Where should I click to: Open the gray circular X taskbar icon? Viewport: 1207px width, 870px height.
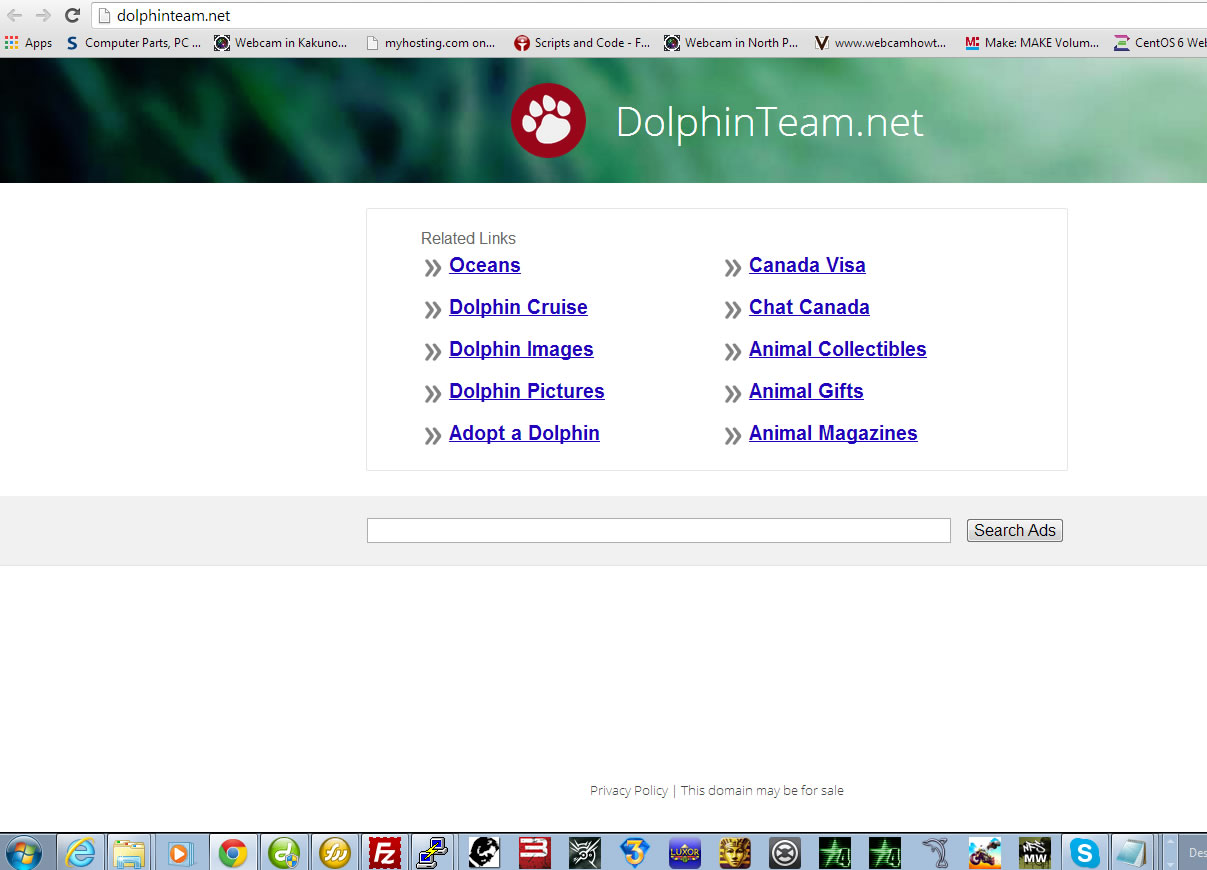[x=785, y=852]
